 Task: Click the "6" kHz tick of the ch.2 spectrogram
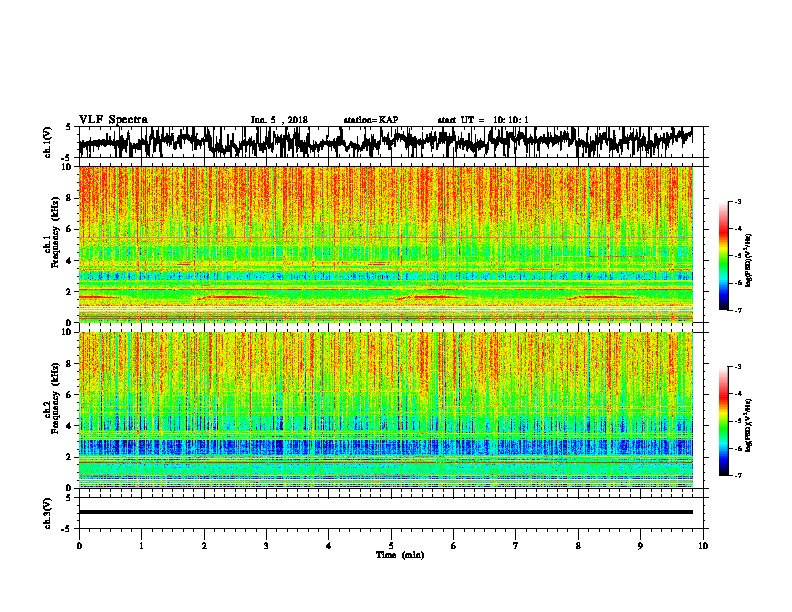click(x=71, y=395)
